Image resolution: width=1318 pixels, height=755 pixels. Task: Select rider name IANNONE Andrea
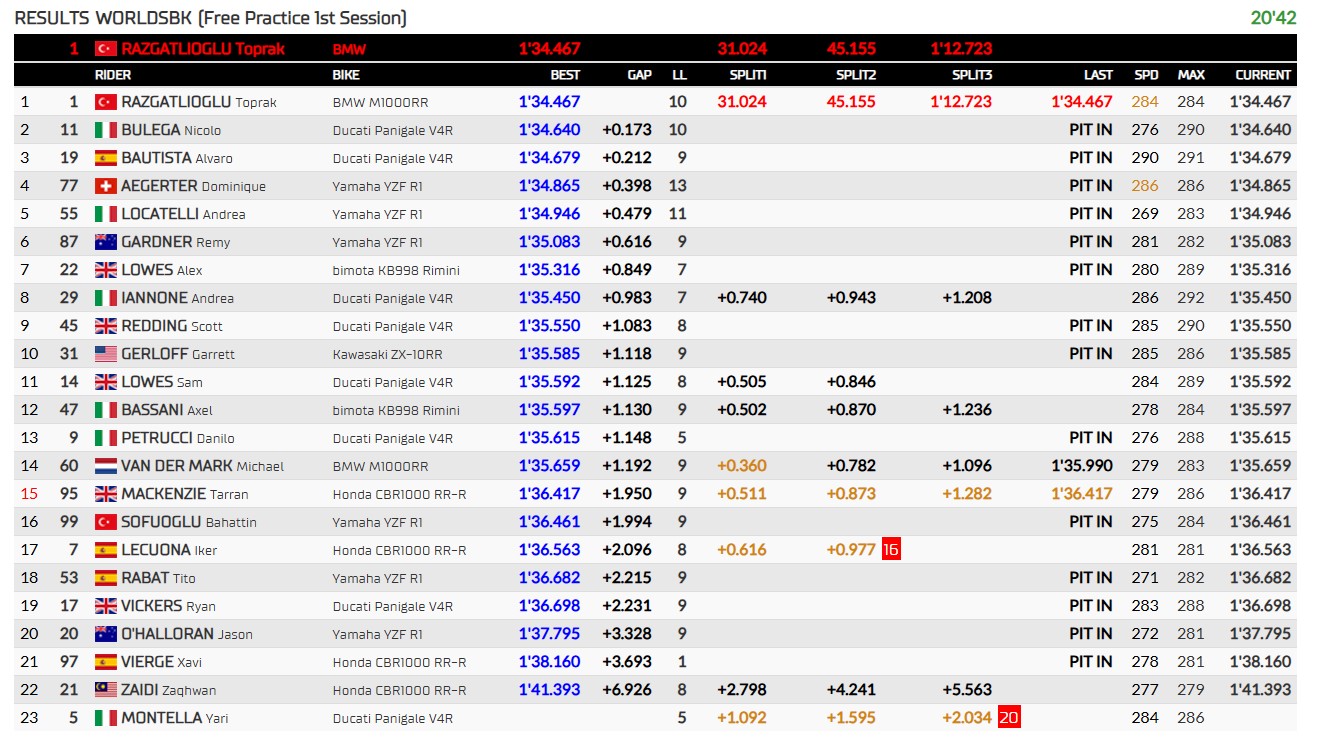point(177,298)
